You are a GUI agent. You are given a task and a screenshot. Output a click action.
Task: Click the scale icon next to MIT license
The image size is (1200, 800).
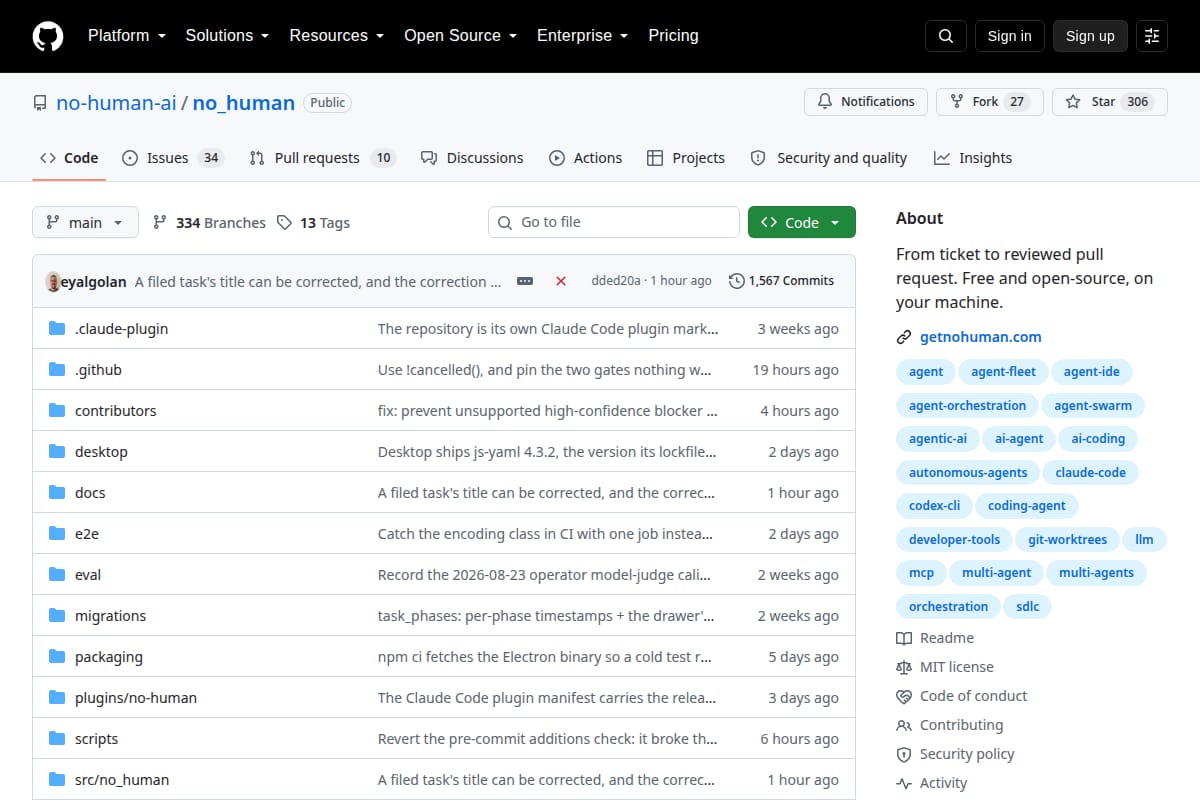(x=904, y=667)
